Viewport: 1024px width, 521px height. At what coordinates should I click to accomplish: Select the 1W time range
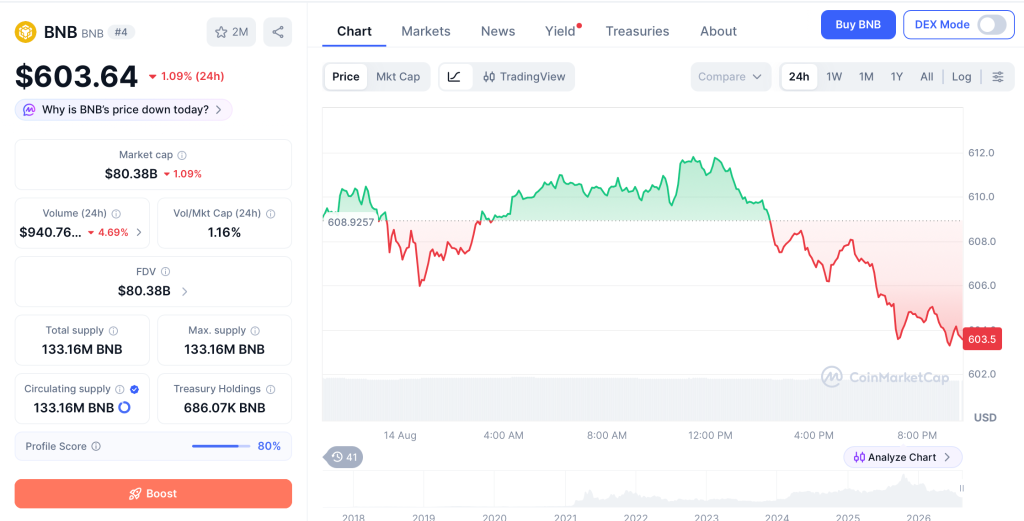pos(834,76)
